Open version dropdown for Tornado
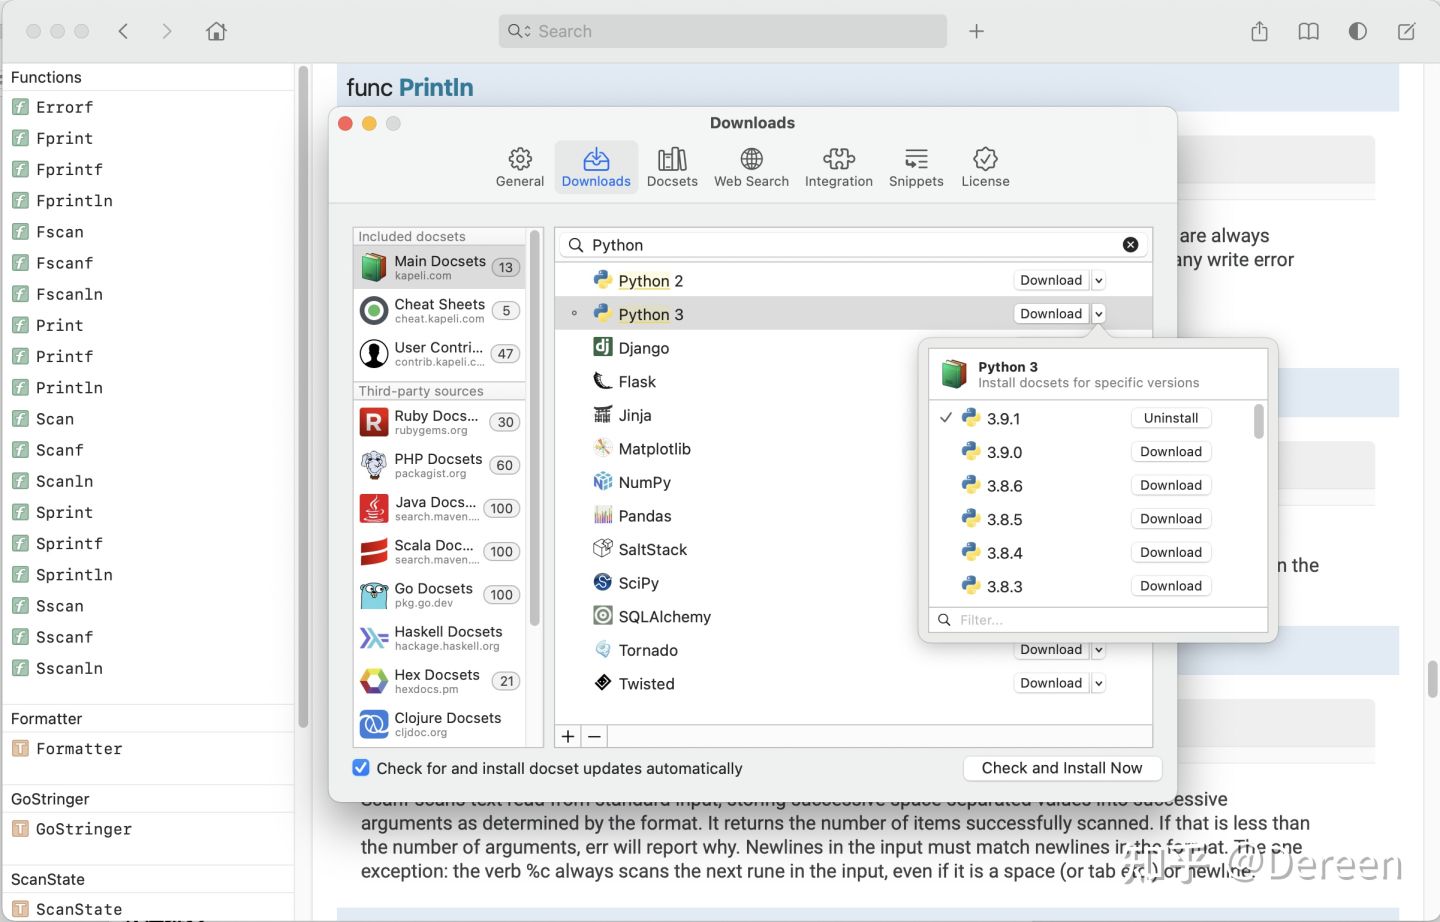 pyautogui.click(x=1098, y=650)
